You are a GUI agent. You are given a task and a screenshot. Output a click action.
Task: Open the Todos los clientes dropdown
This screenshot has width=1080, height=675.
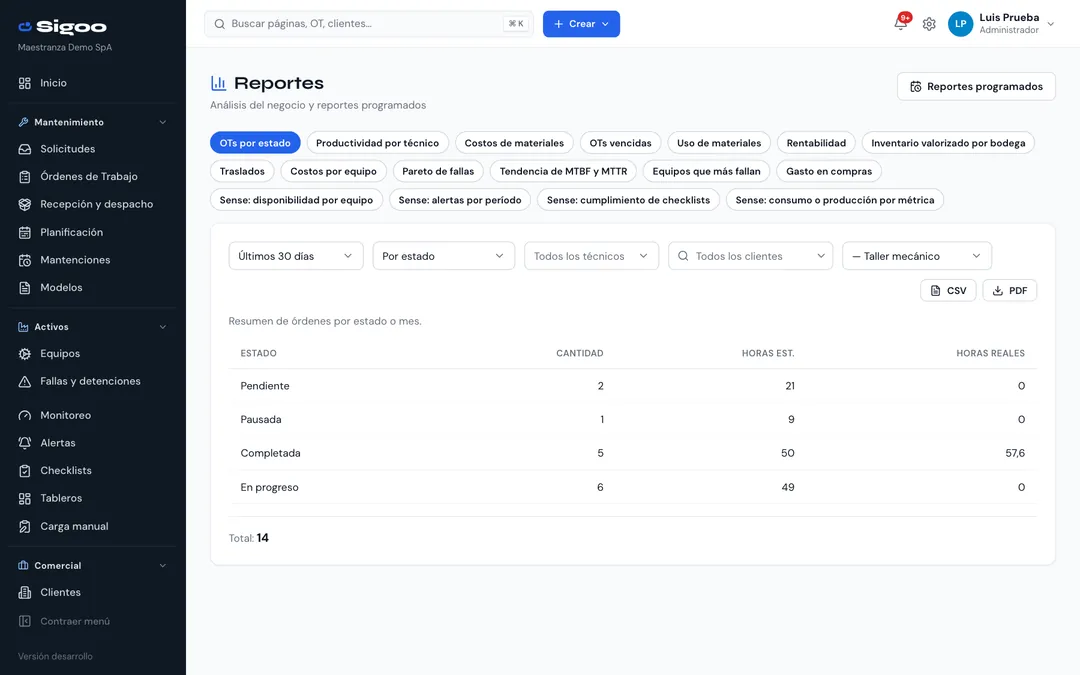[x=750, y=256]
